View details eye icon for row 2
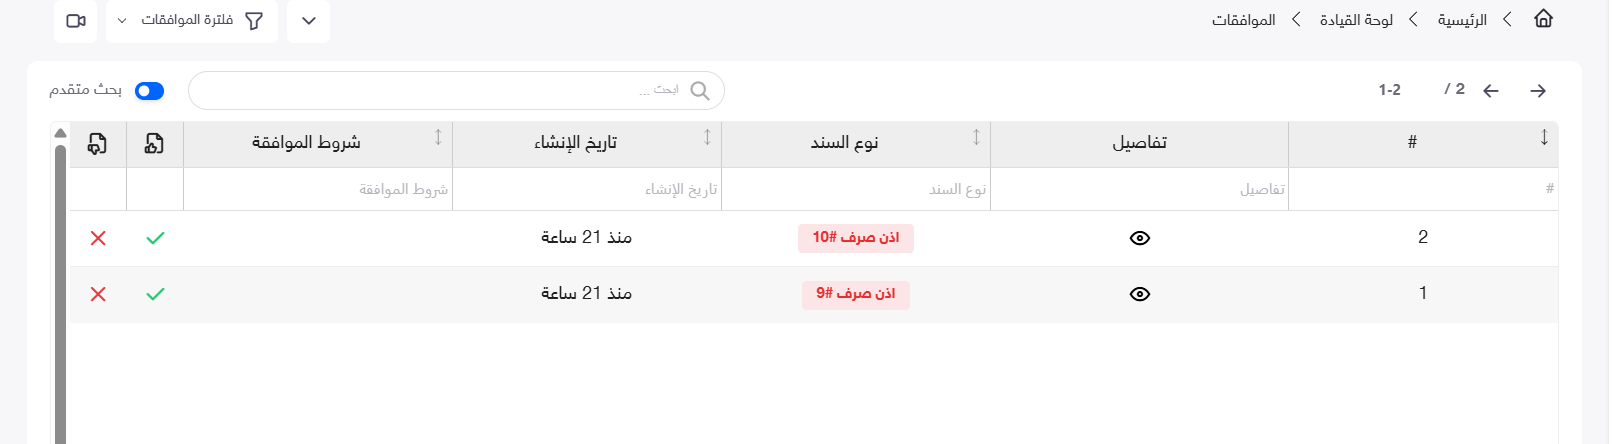Viewport: 1612px width, 444px height. (x=1140, y=238)
